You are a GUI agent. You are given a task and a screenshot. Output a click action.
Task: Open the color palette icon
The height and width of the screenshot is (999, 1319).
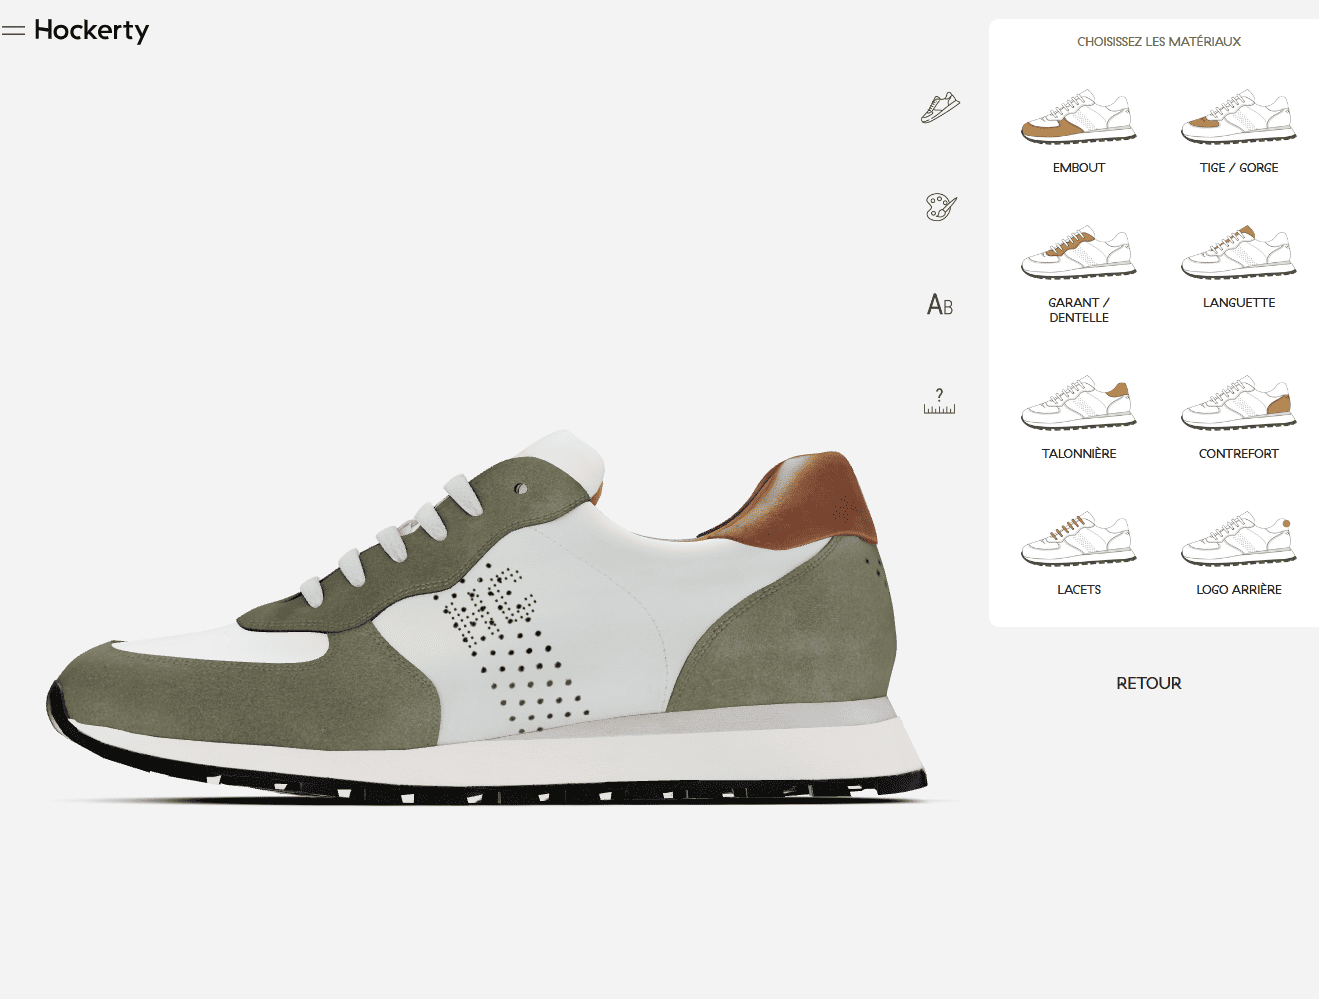tap(940, 207)
